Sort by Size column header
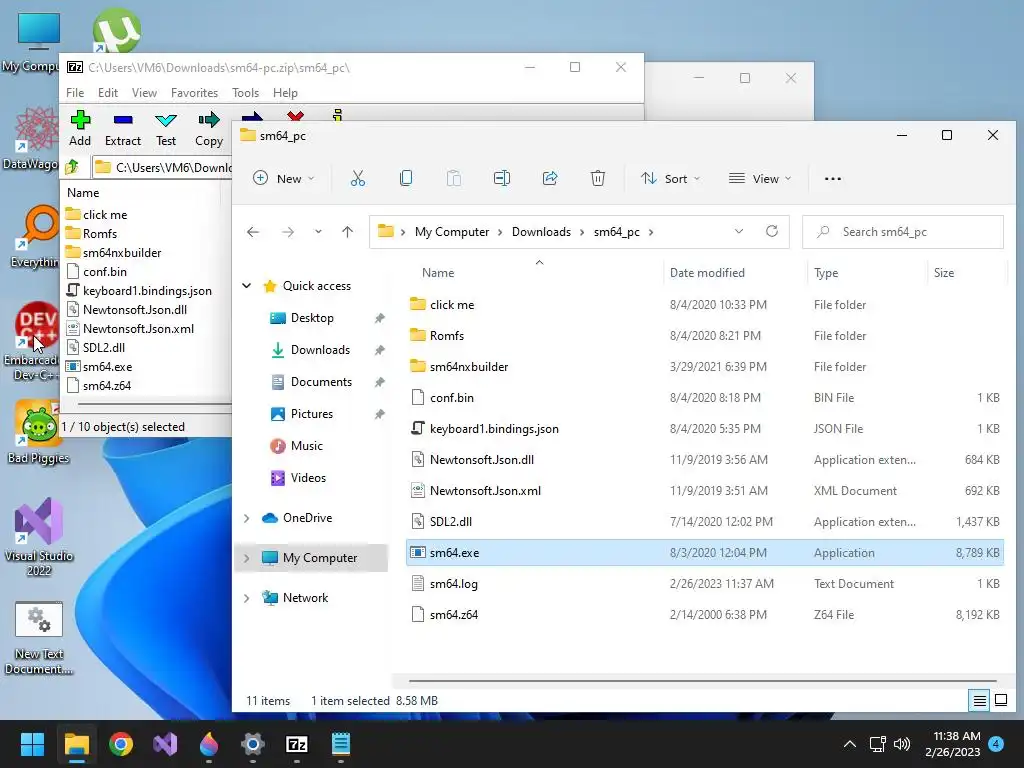The image size is (1024, 768). [944, 273]
